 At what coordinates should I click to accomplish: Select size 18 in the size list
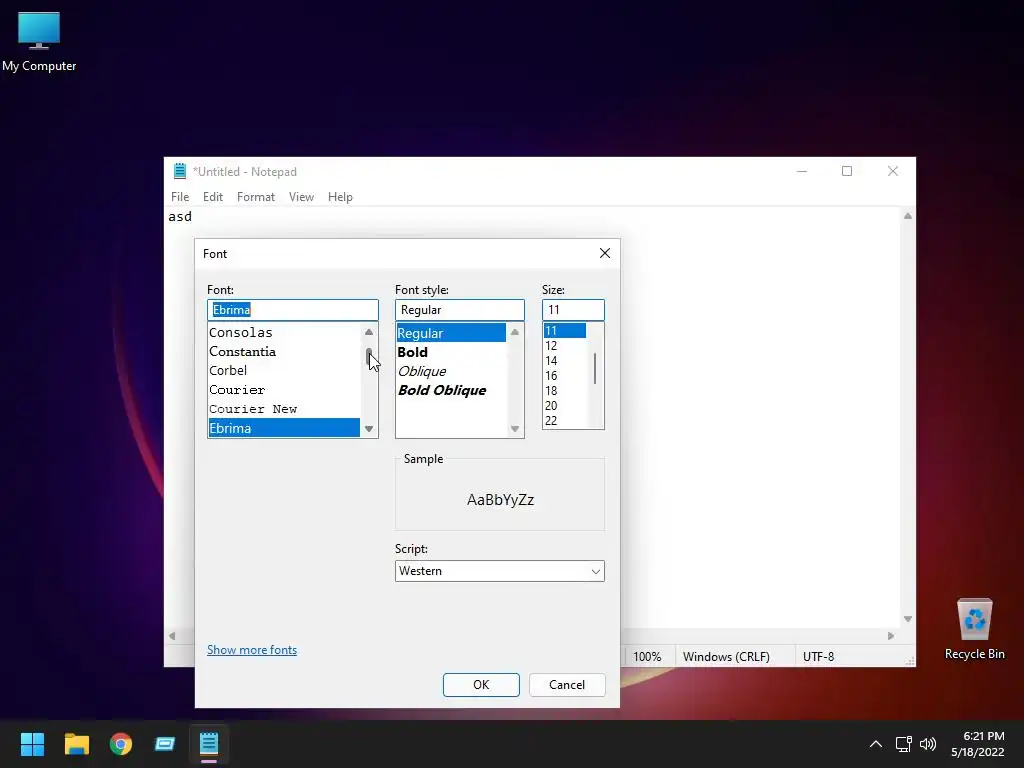[565, 391]
